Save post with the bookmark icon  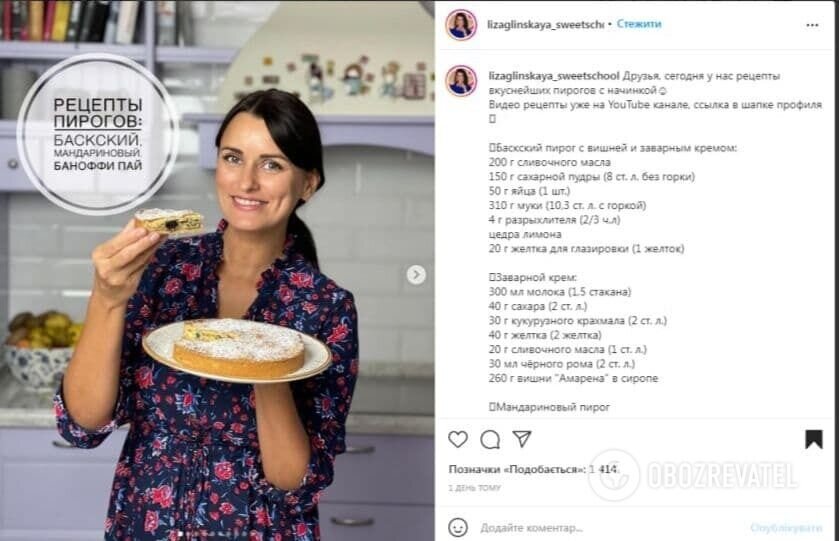click(x=814, y=439)
